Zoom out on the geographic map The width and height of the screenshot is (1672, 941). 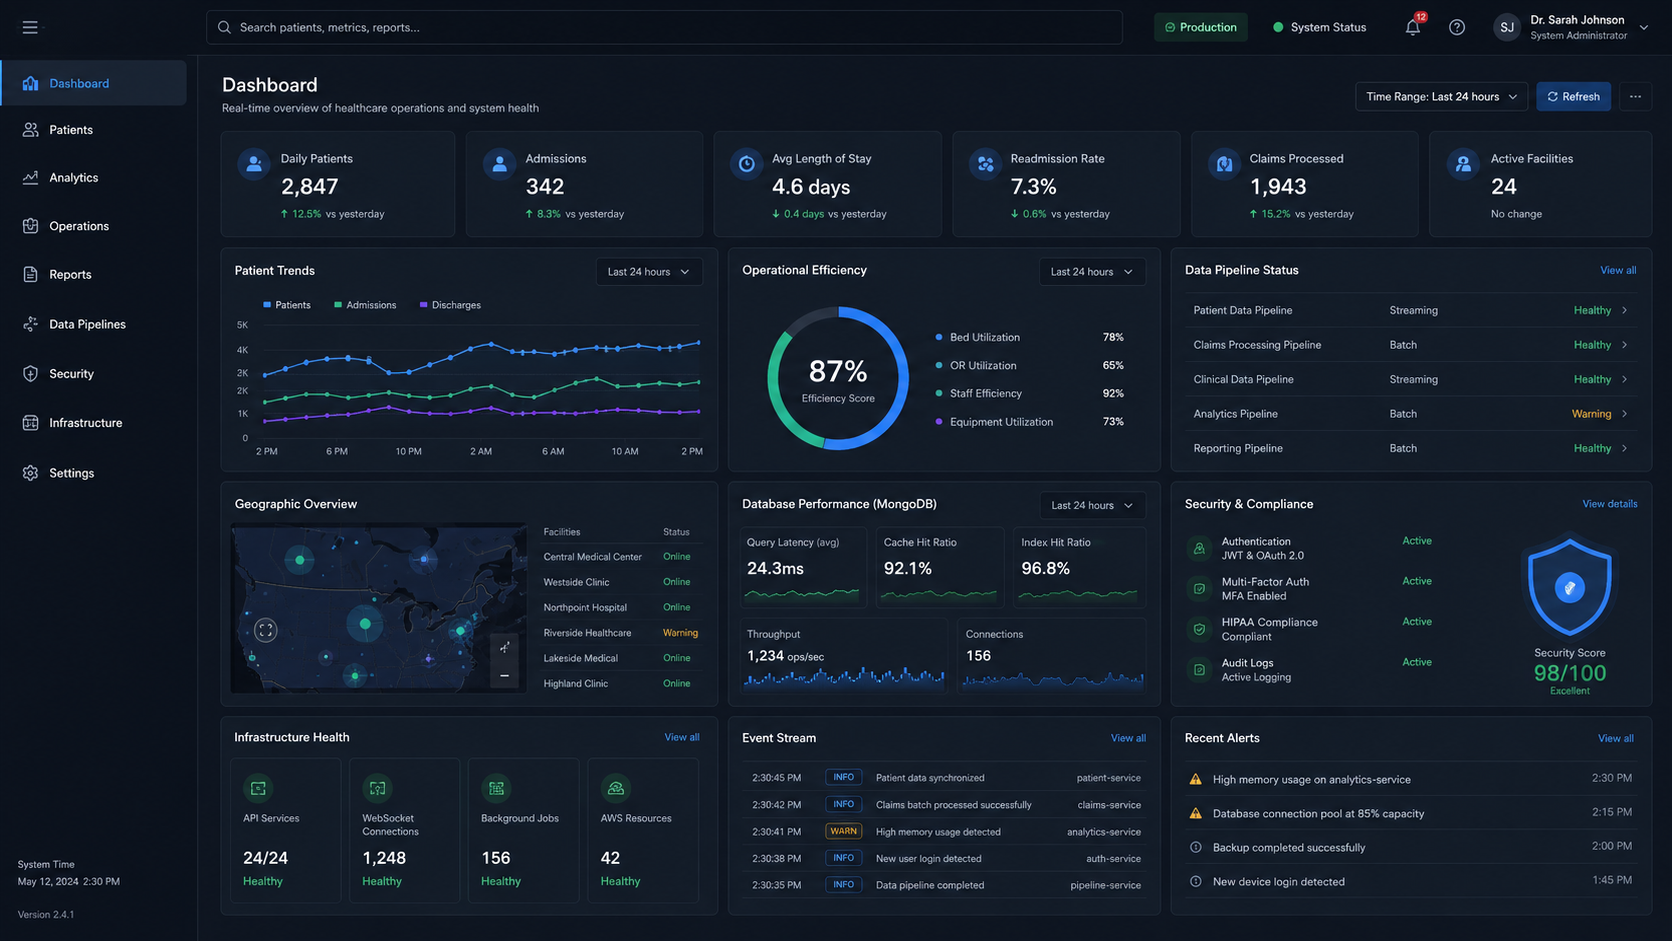click(x=504, y=676)
